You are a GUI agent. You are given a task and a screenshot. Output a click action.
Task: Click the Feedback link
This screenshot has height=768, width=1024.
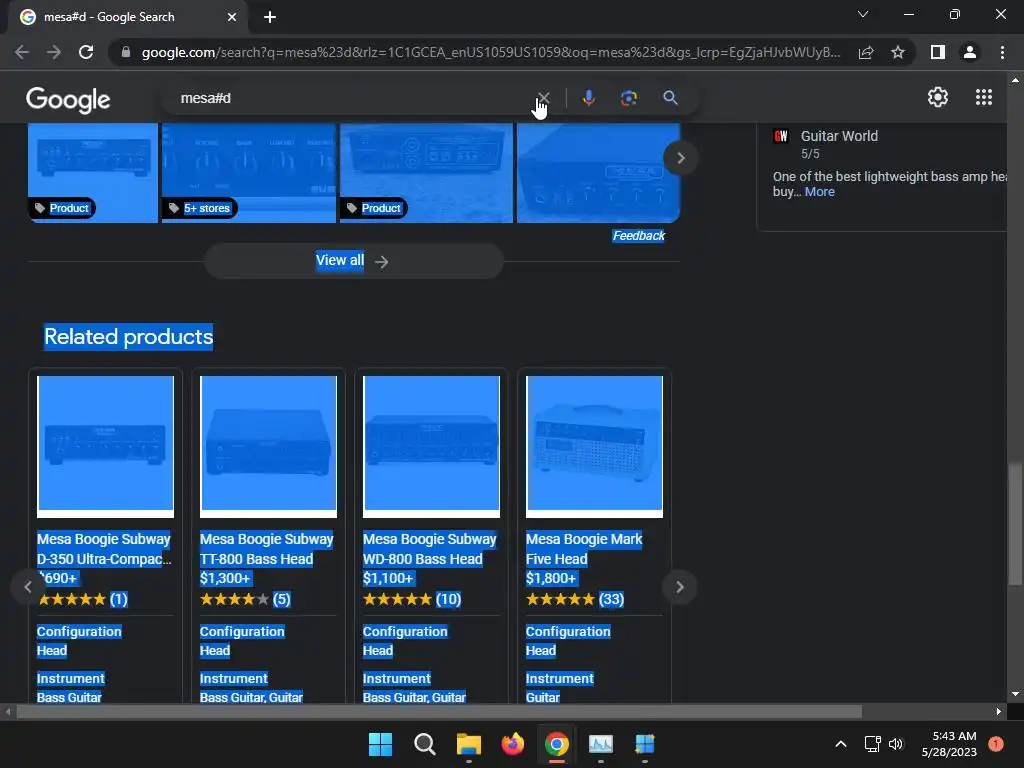coord(639,236)
